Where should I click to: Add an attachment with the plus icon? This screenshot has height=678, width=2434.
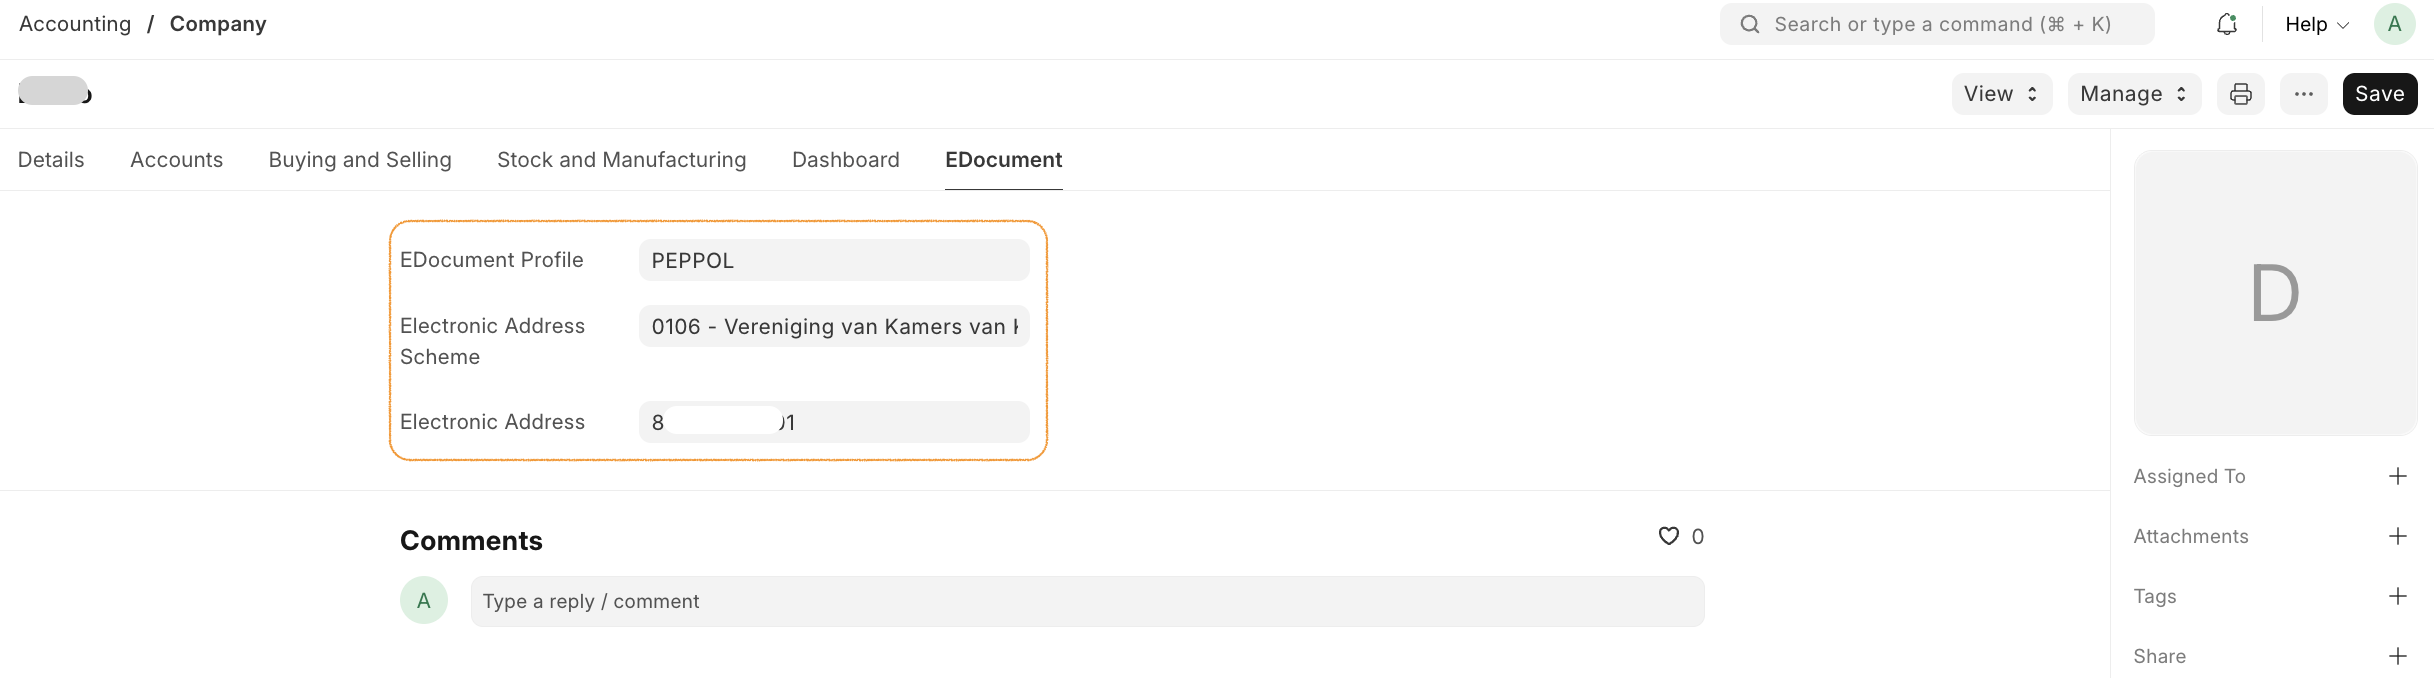tap(2397, 536)
